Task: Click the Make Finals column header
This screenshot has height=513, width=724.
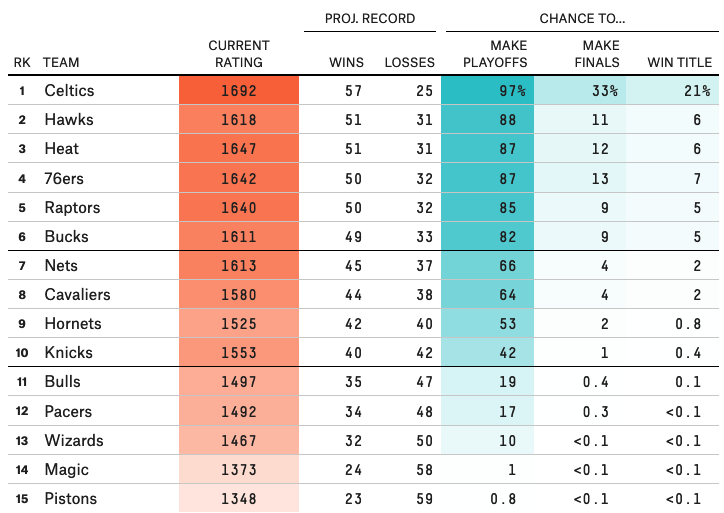Action: click(600, 54)
